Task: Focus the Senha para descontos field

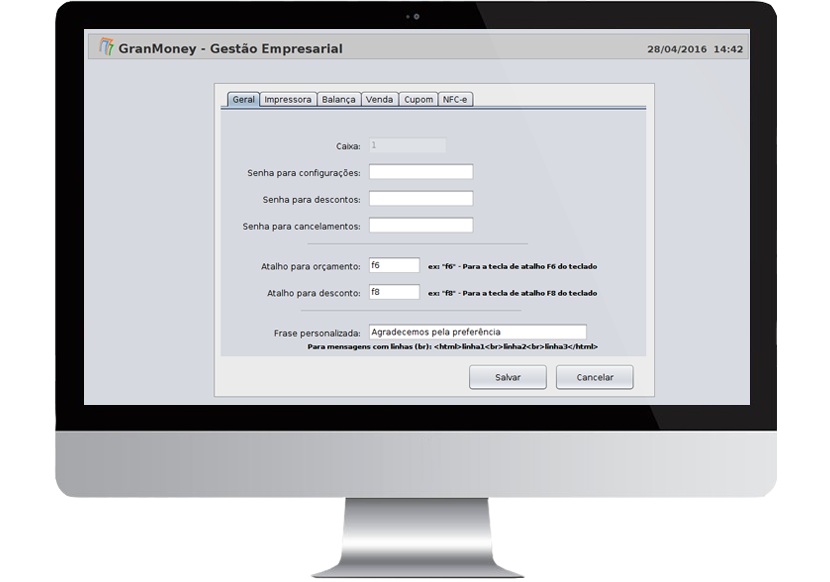Action: (x=421, y=199)
